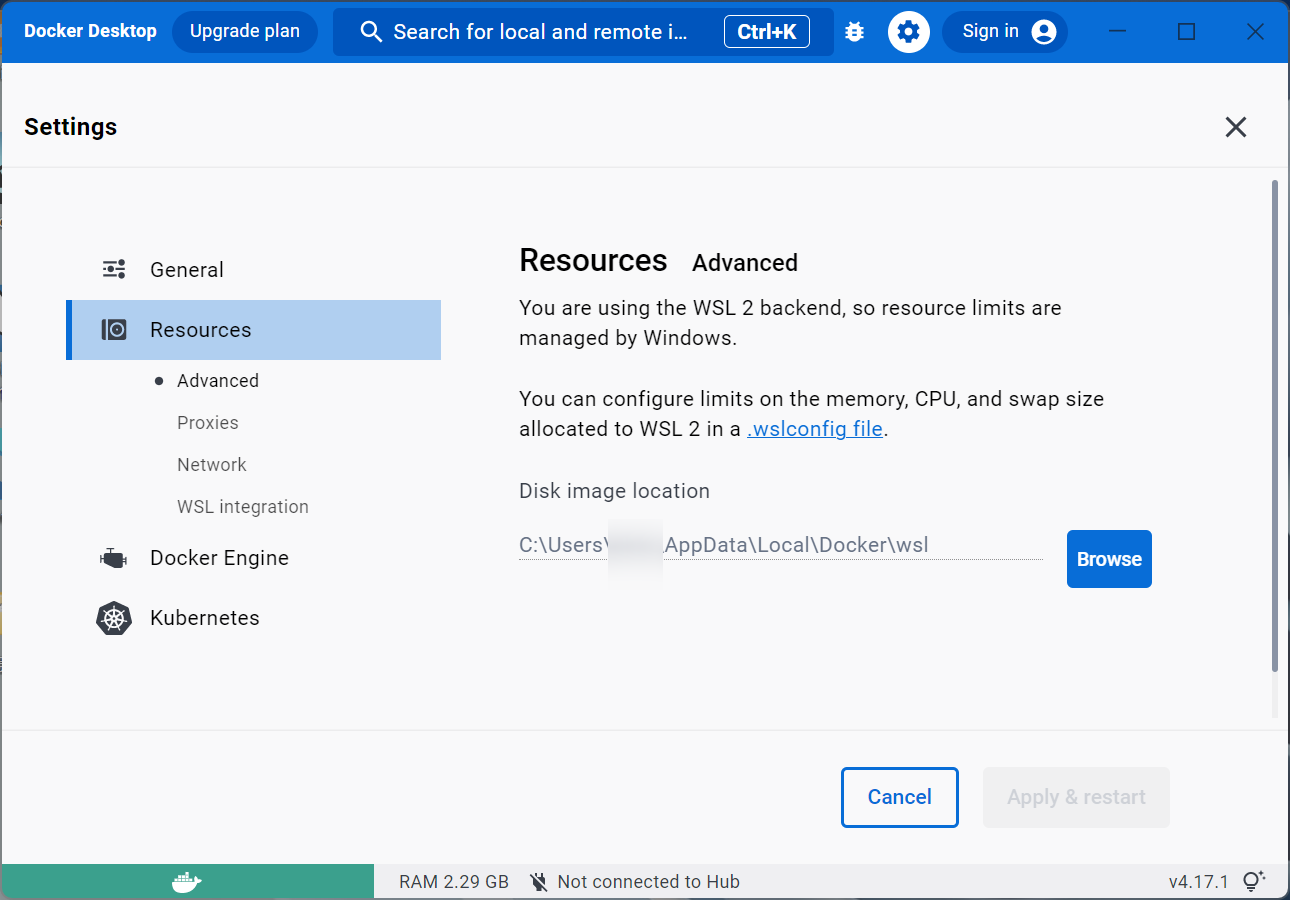The image size is (1290, 900).
Task: Click the settings vertical scrollbar
Action: point(1274,425)
